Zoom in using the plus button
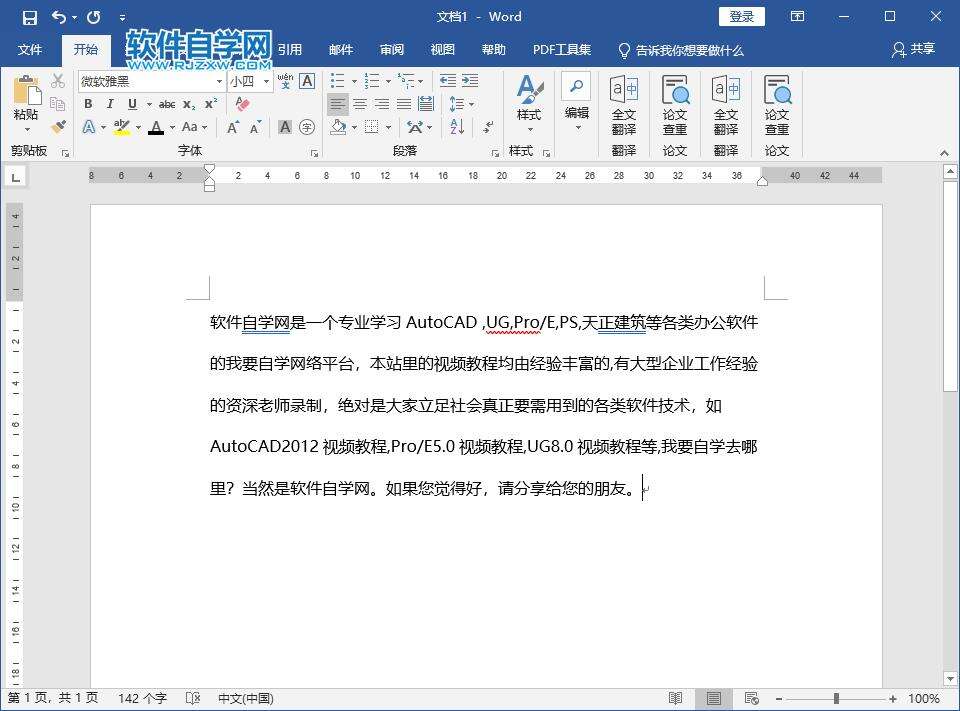The width and height of the screenshot is (960, 711). coord(893,699)
